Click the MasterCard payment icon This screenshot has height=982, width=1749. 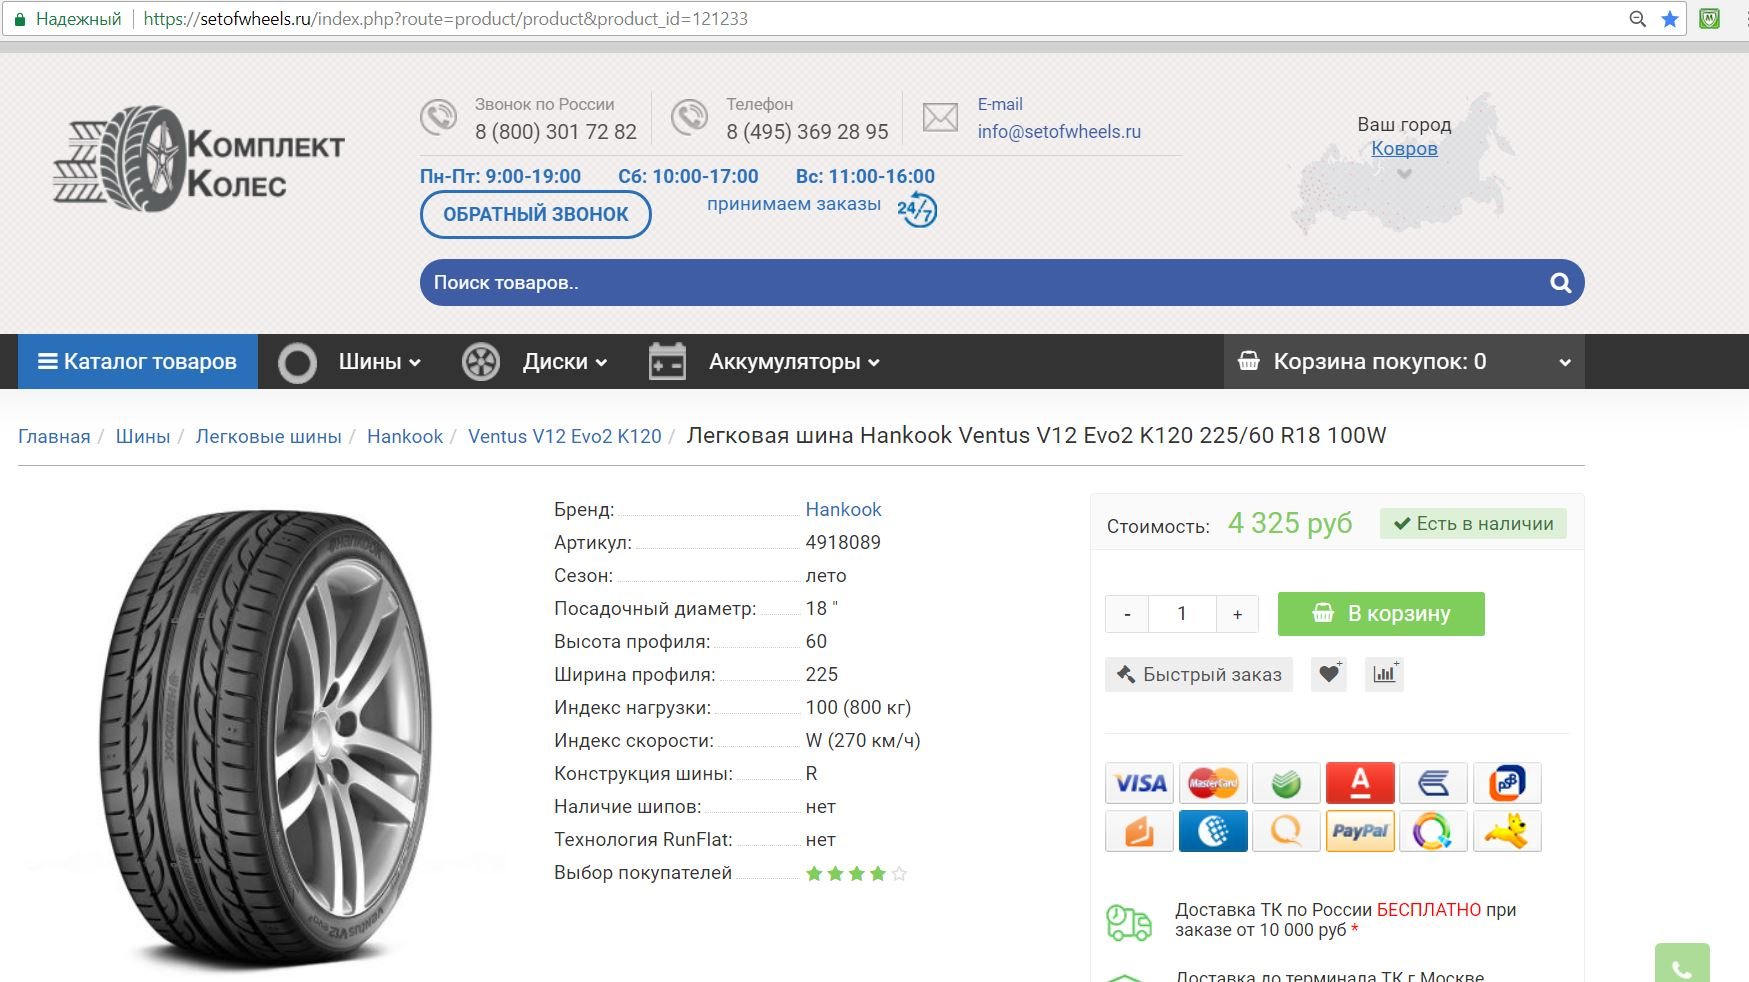pyautogui.click(x=1213, y=783)
